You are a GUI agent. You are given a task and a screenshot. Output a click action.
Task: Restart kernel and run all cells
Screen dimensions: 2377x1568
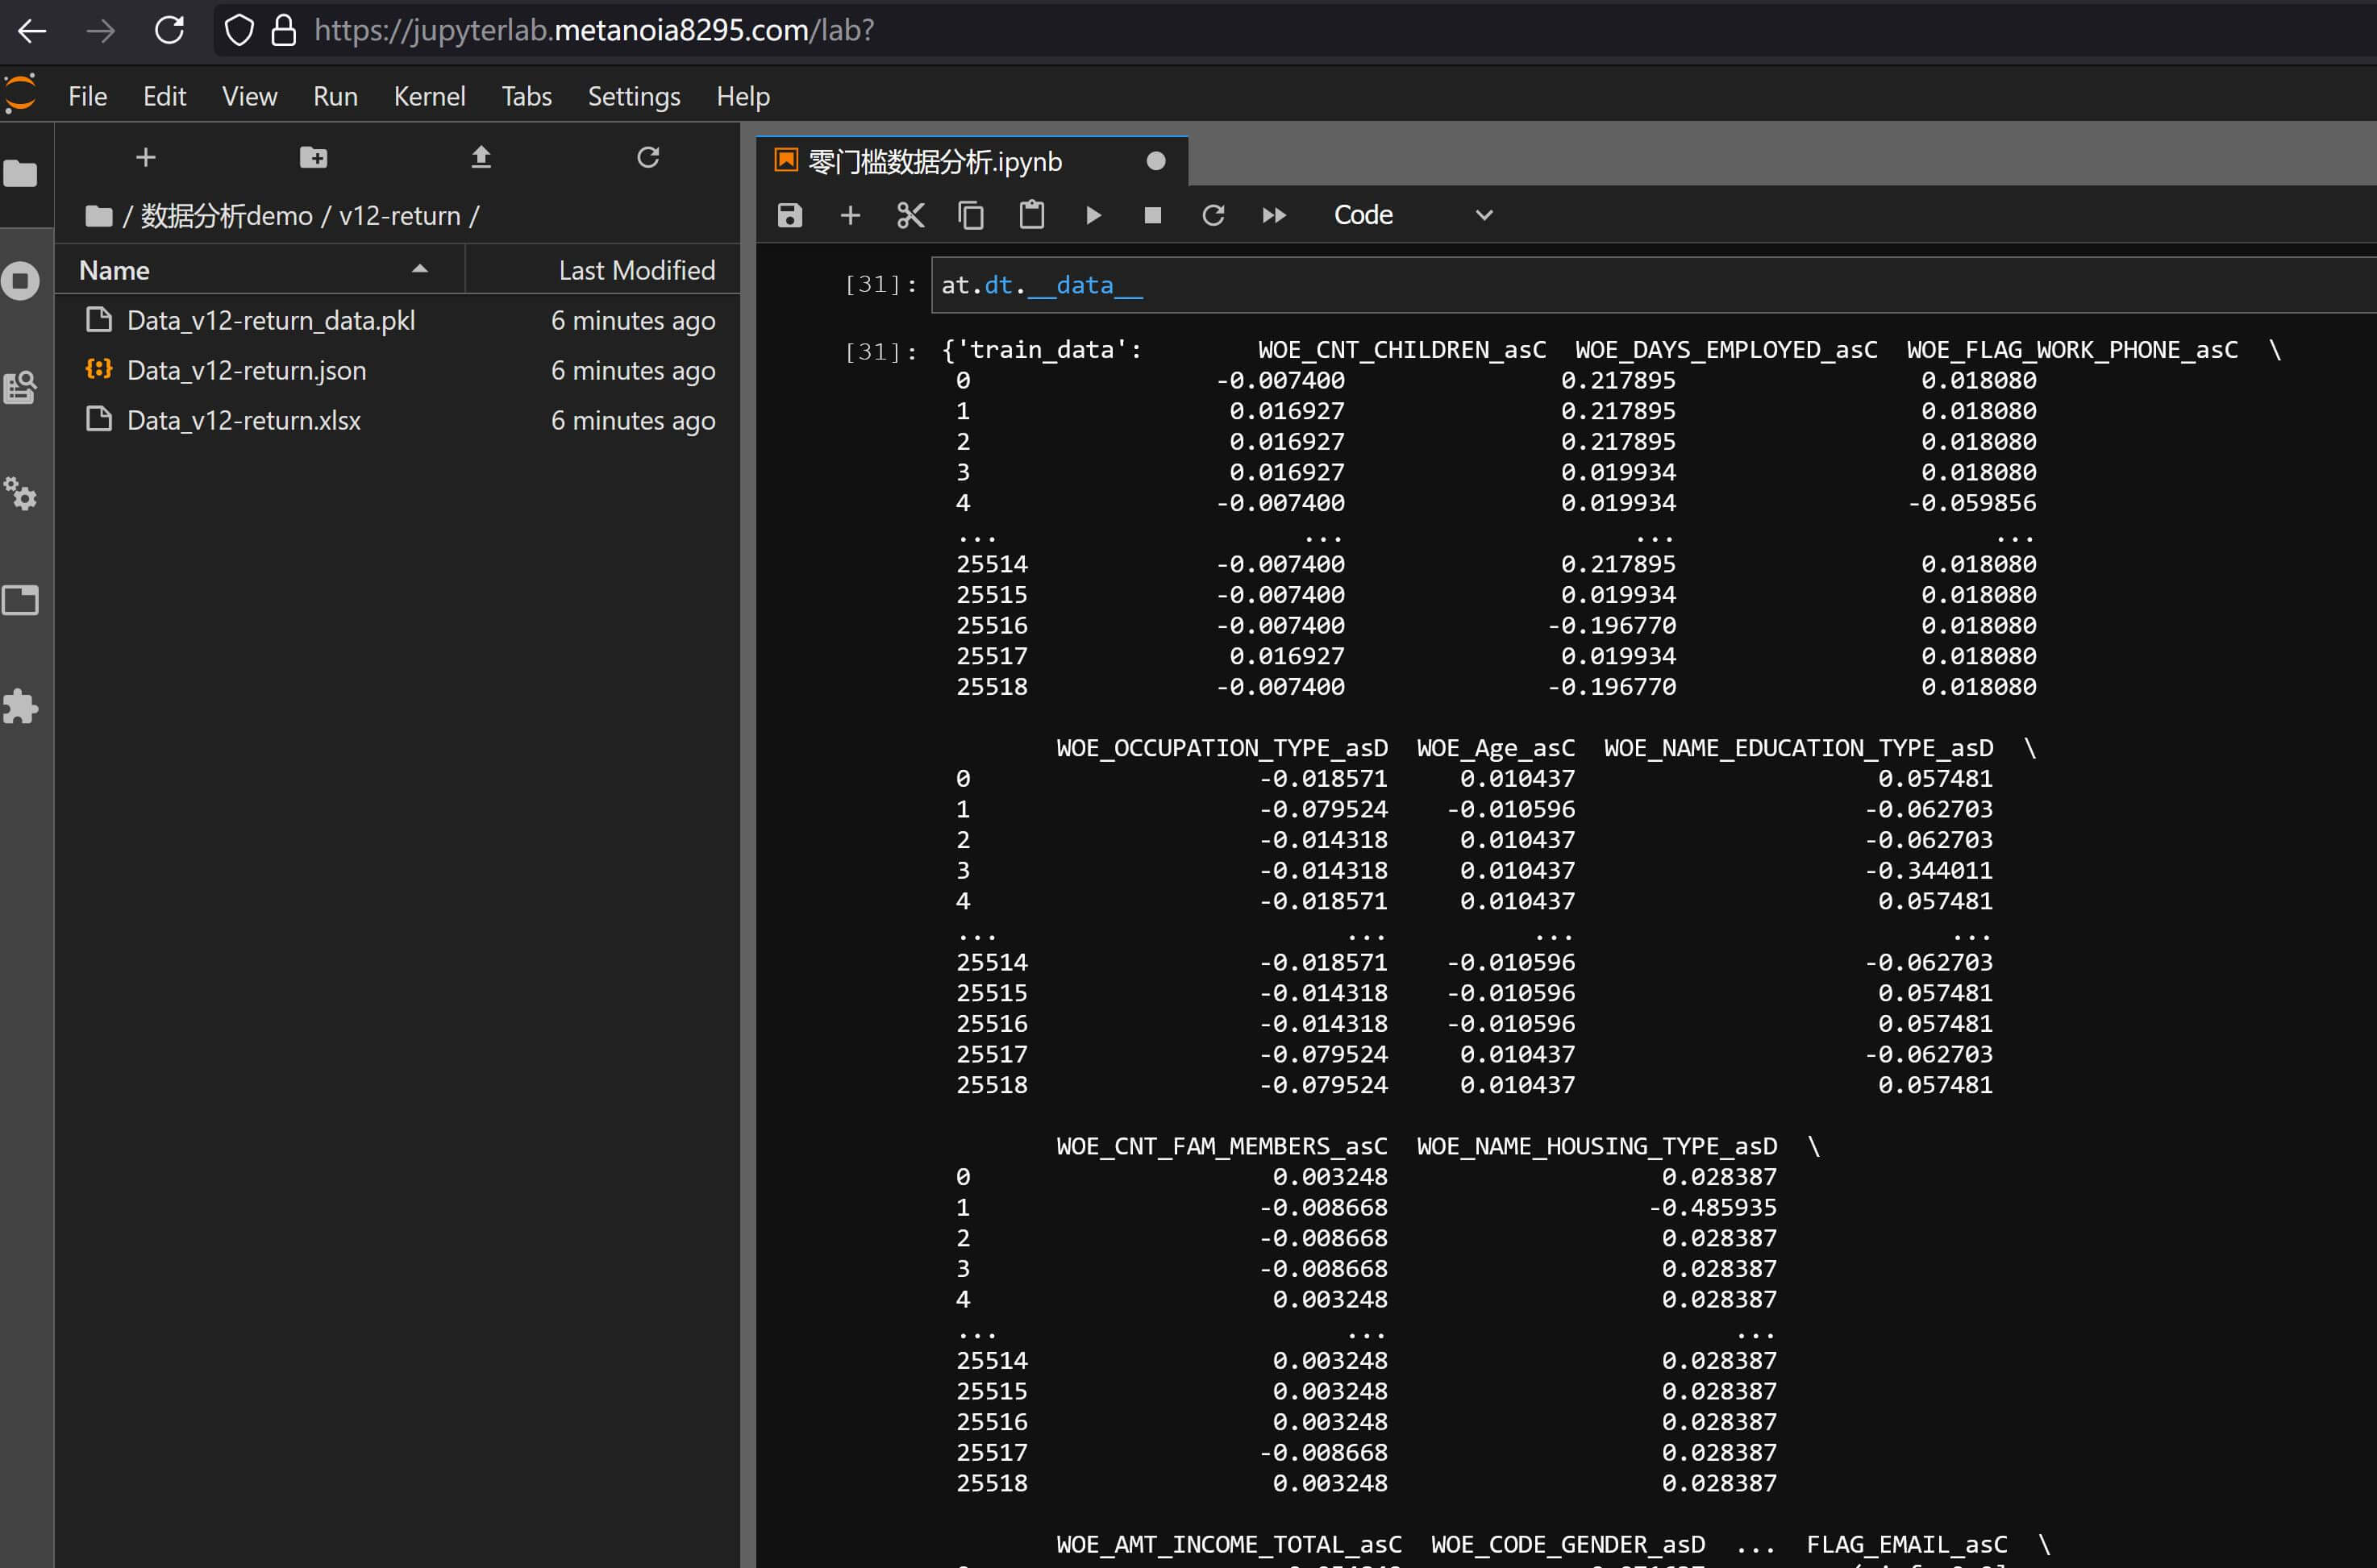1273,215
